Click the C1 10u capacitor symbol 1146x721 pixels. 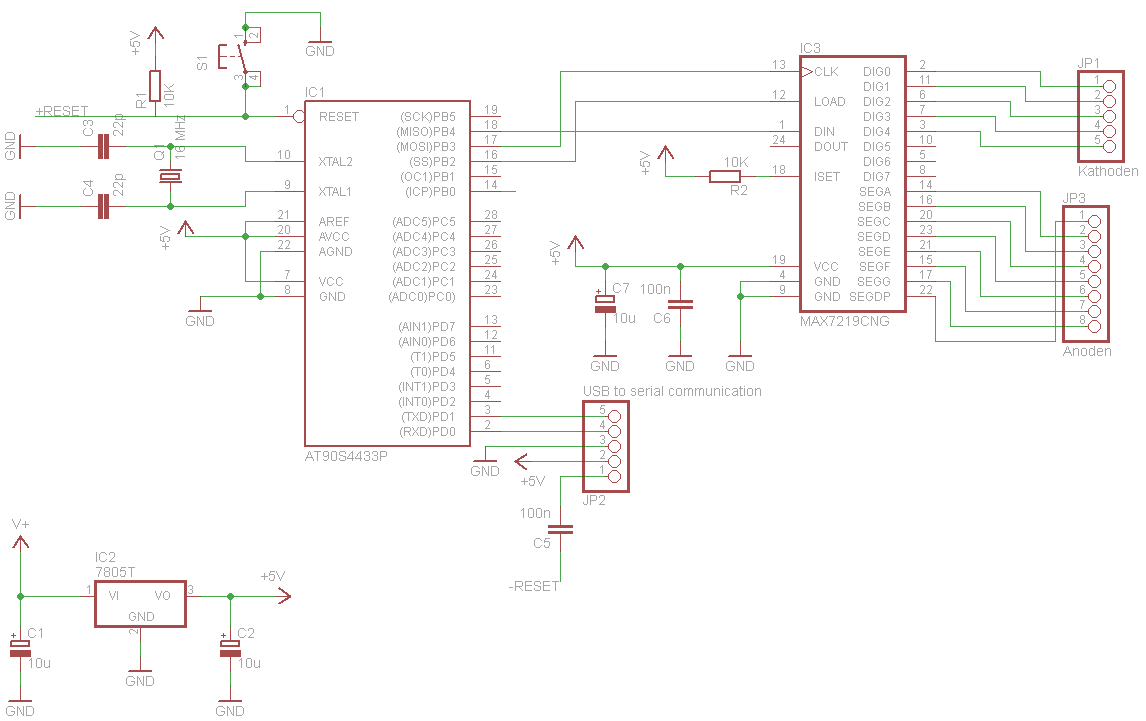(20, 648)
